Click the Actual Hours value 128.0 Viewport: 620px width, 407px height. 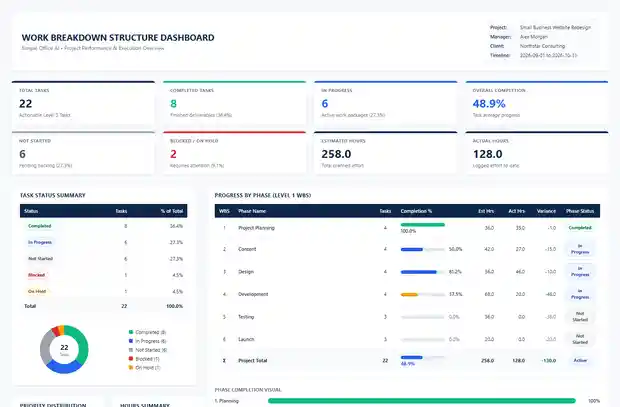pos(488,154)
